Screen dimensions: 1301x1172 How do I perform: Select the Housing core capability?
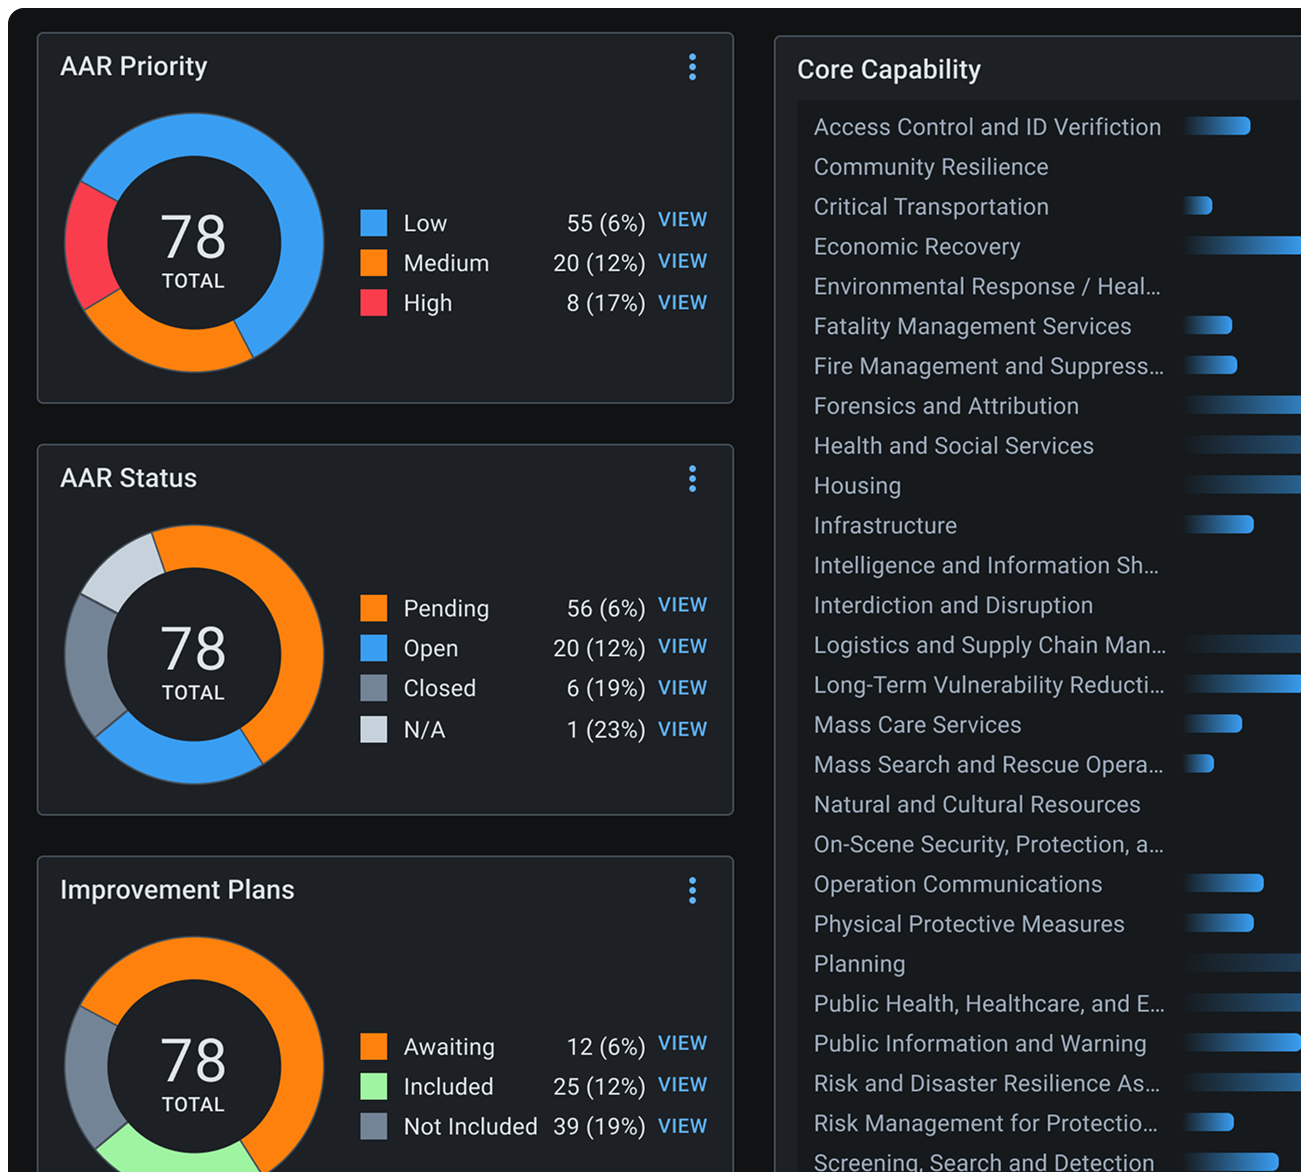click(857, 486)
